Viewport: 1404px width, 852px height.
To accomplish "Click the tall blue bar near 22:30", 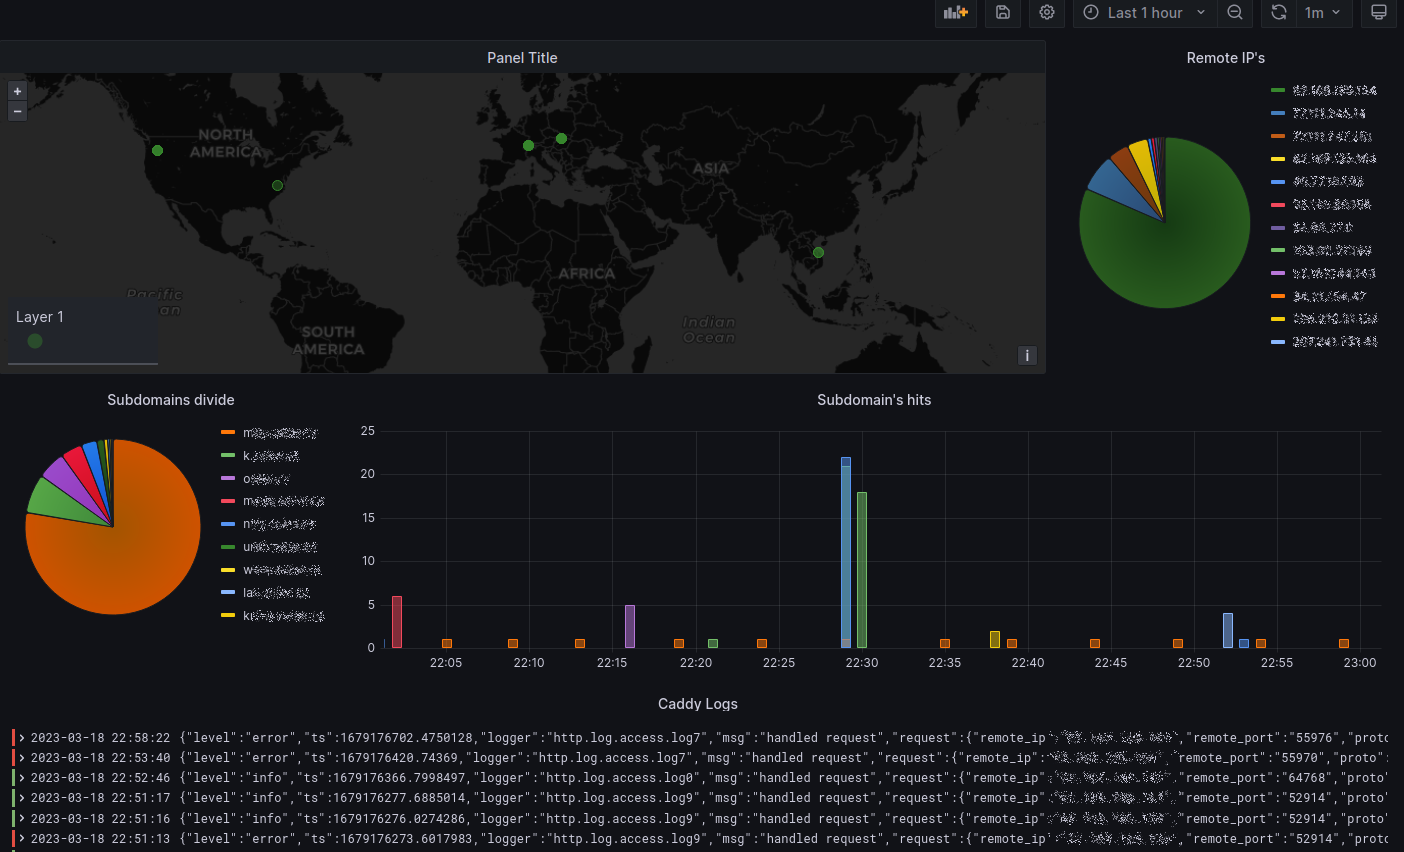I will (x=846, y=552).
